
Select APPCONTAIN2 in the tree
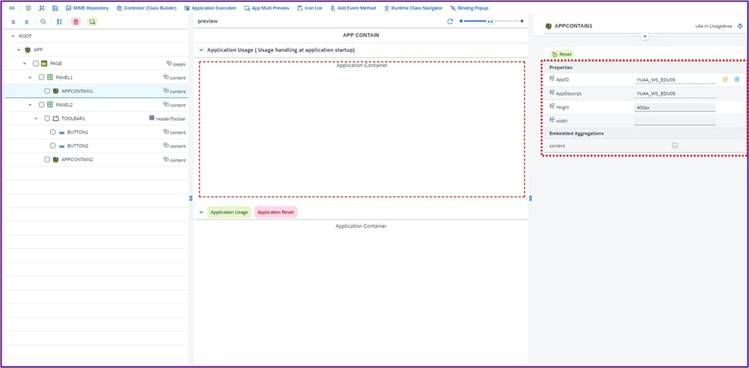[77, 160]
